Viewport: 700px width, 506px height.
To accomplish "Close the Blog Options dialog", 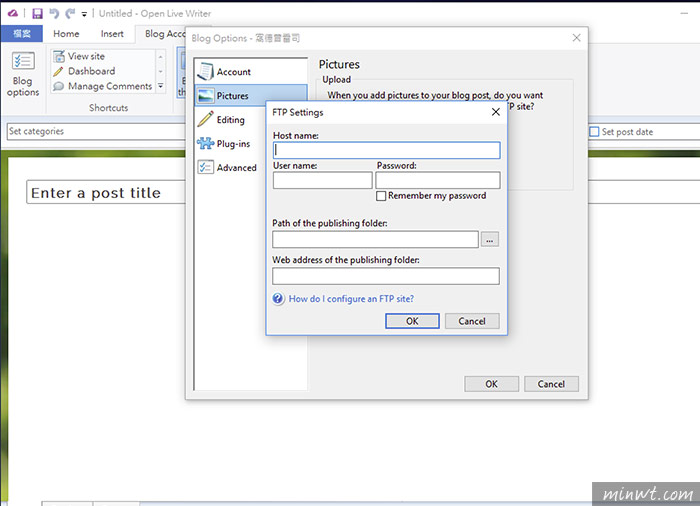I will [x=576, y=38].
